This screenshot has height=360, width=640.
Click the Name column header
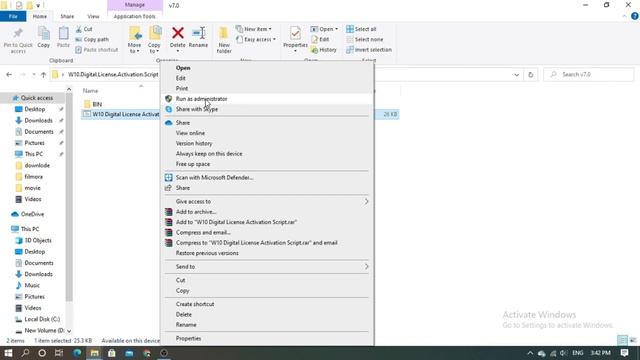91,91
